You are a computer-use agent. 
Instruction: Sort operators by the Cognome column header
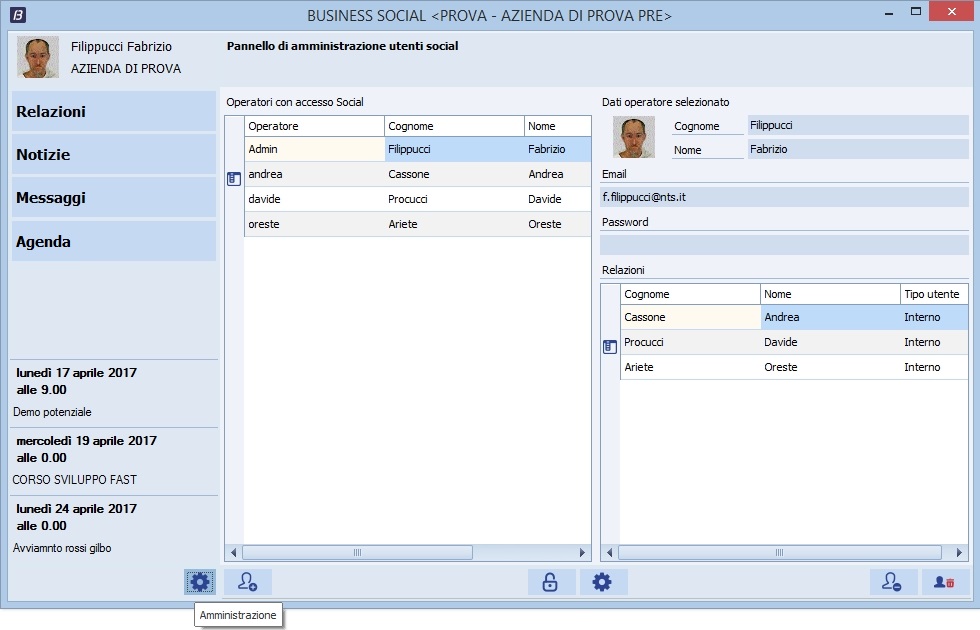[453, 126]
